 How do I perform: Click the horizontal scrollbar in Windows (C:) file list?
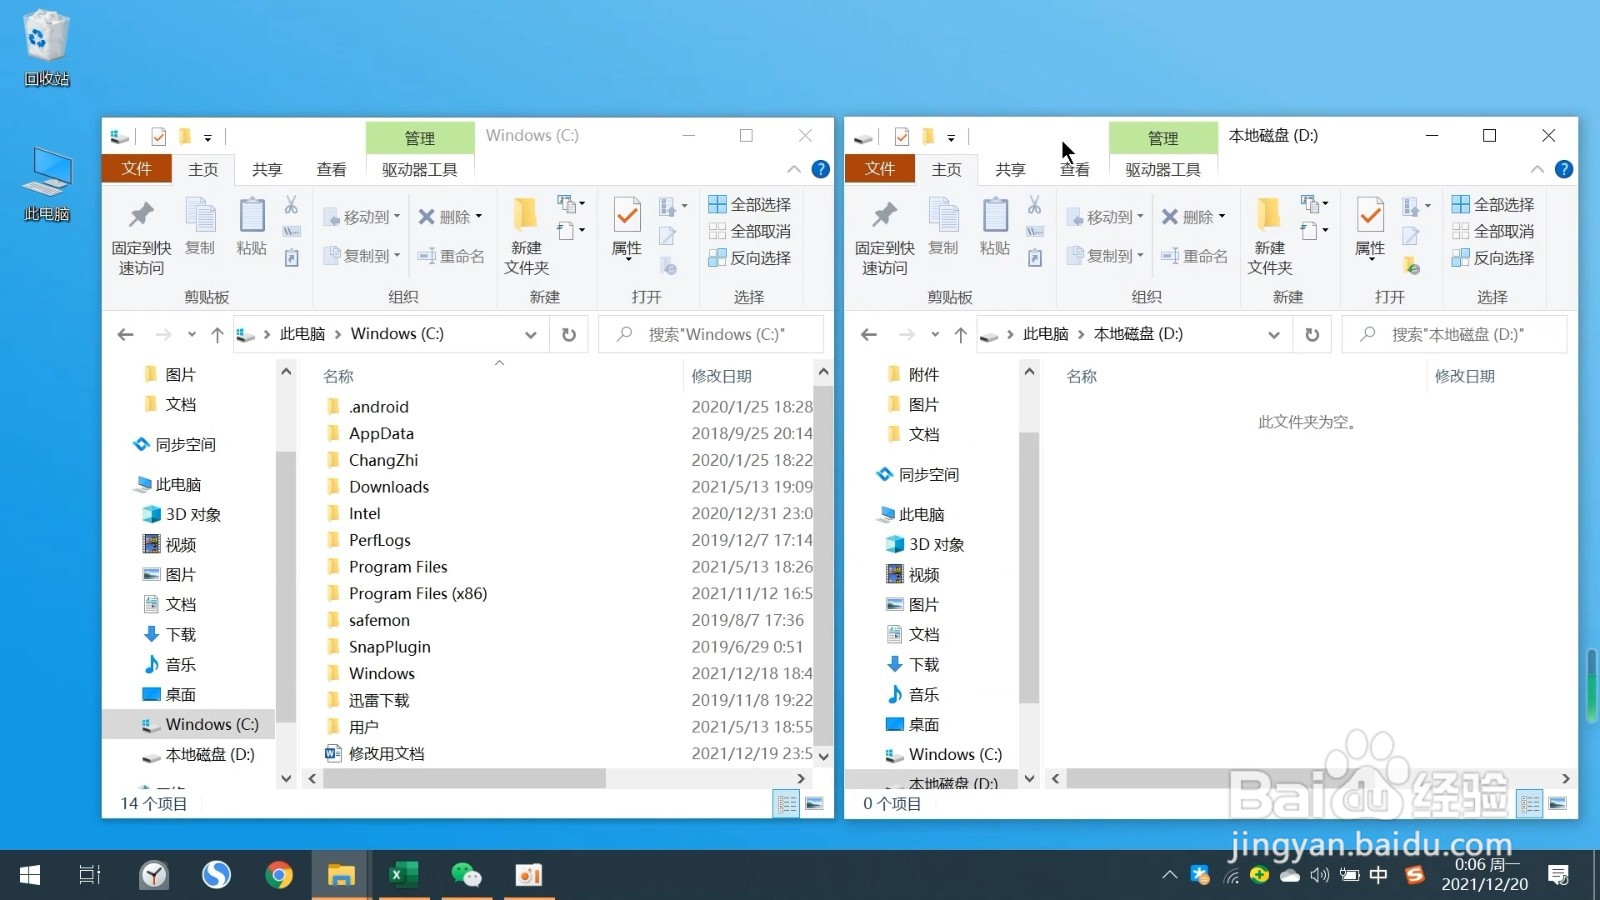click(x=464, y=778)
